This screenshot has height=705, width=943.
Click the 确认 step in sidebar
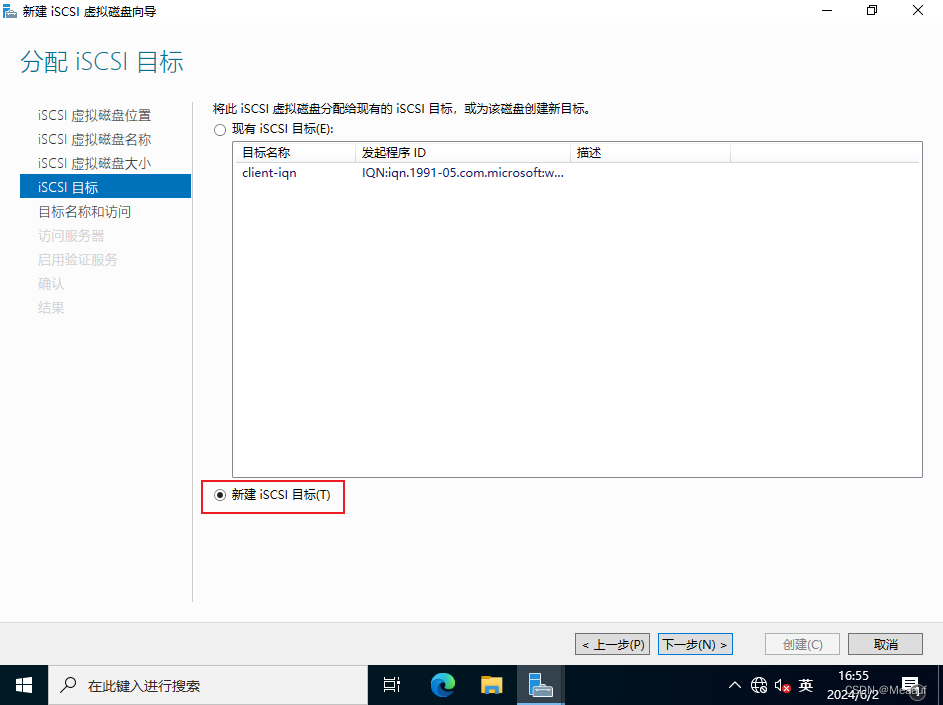pyautogui.click(x=51, y=283)
